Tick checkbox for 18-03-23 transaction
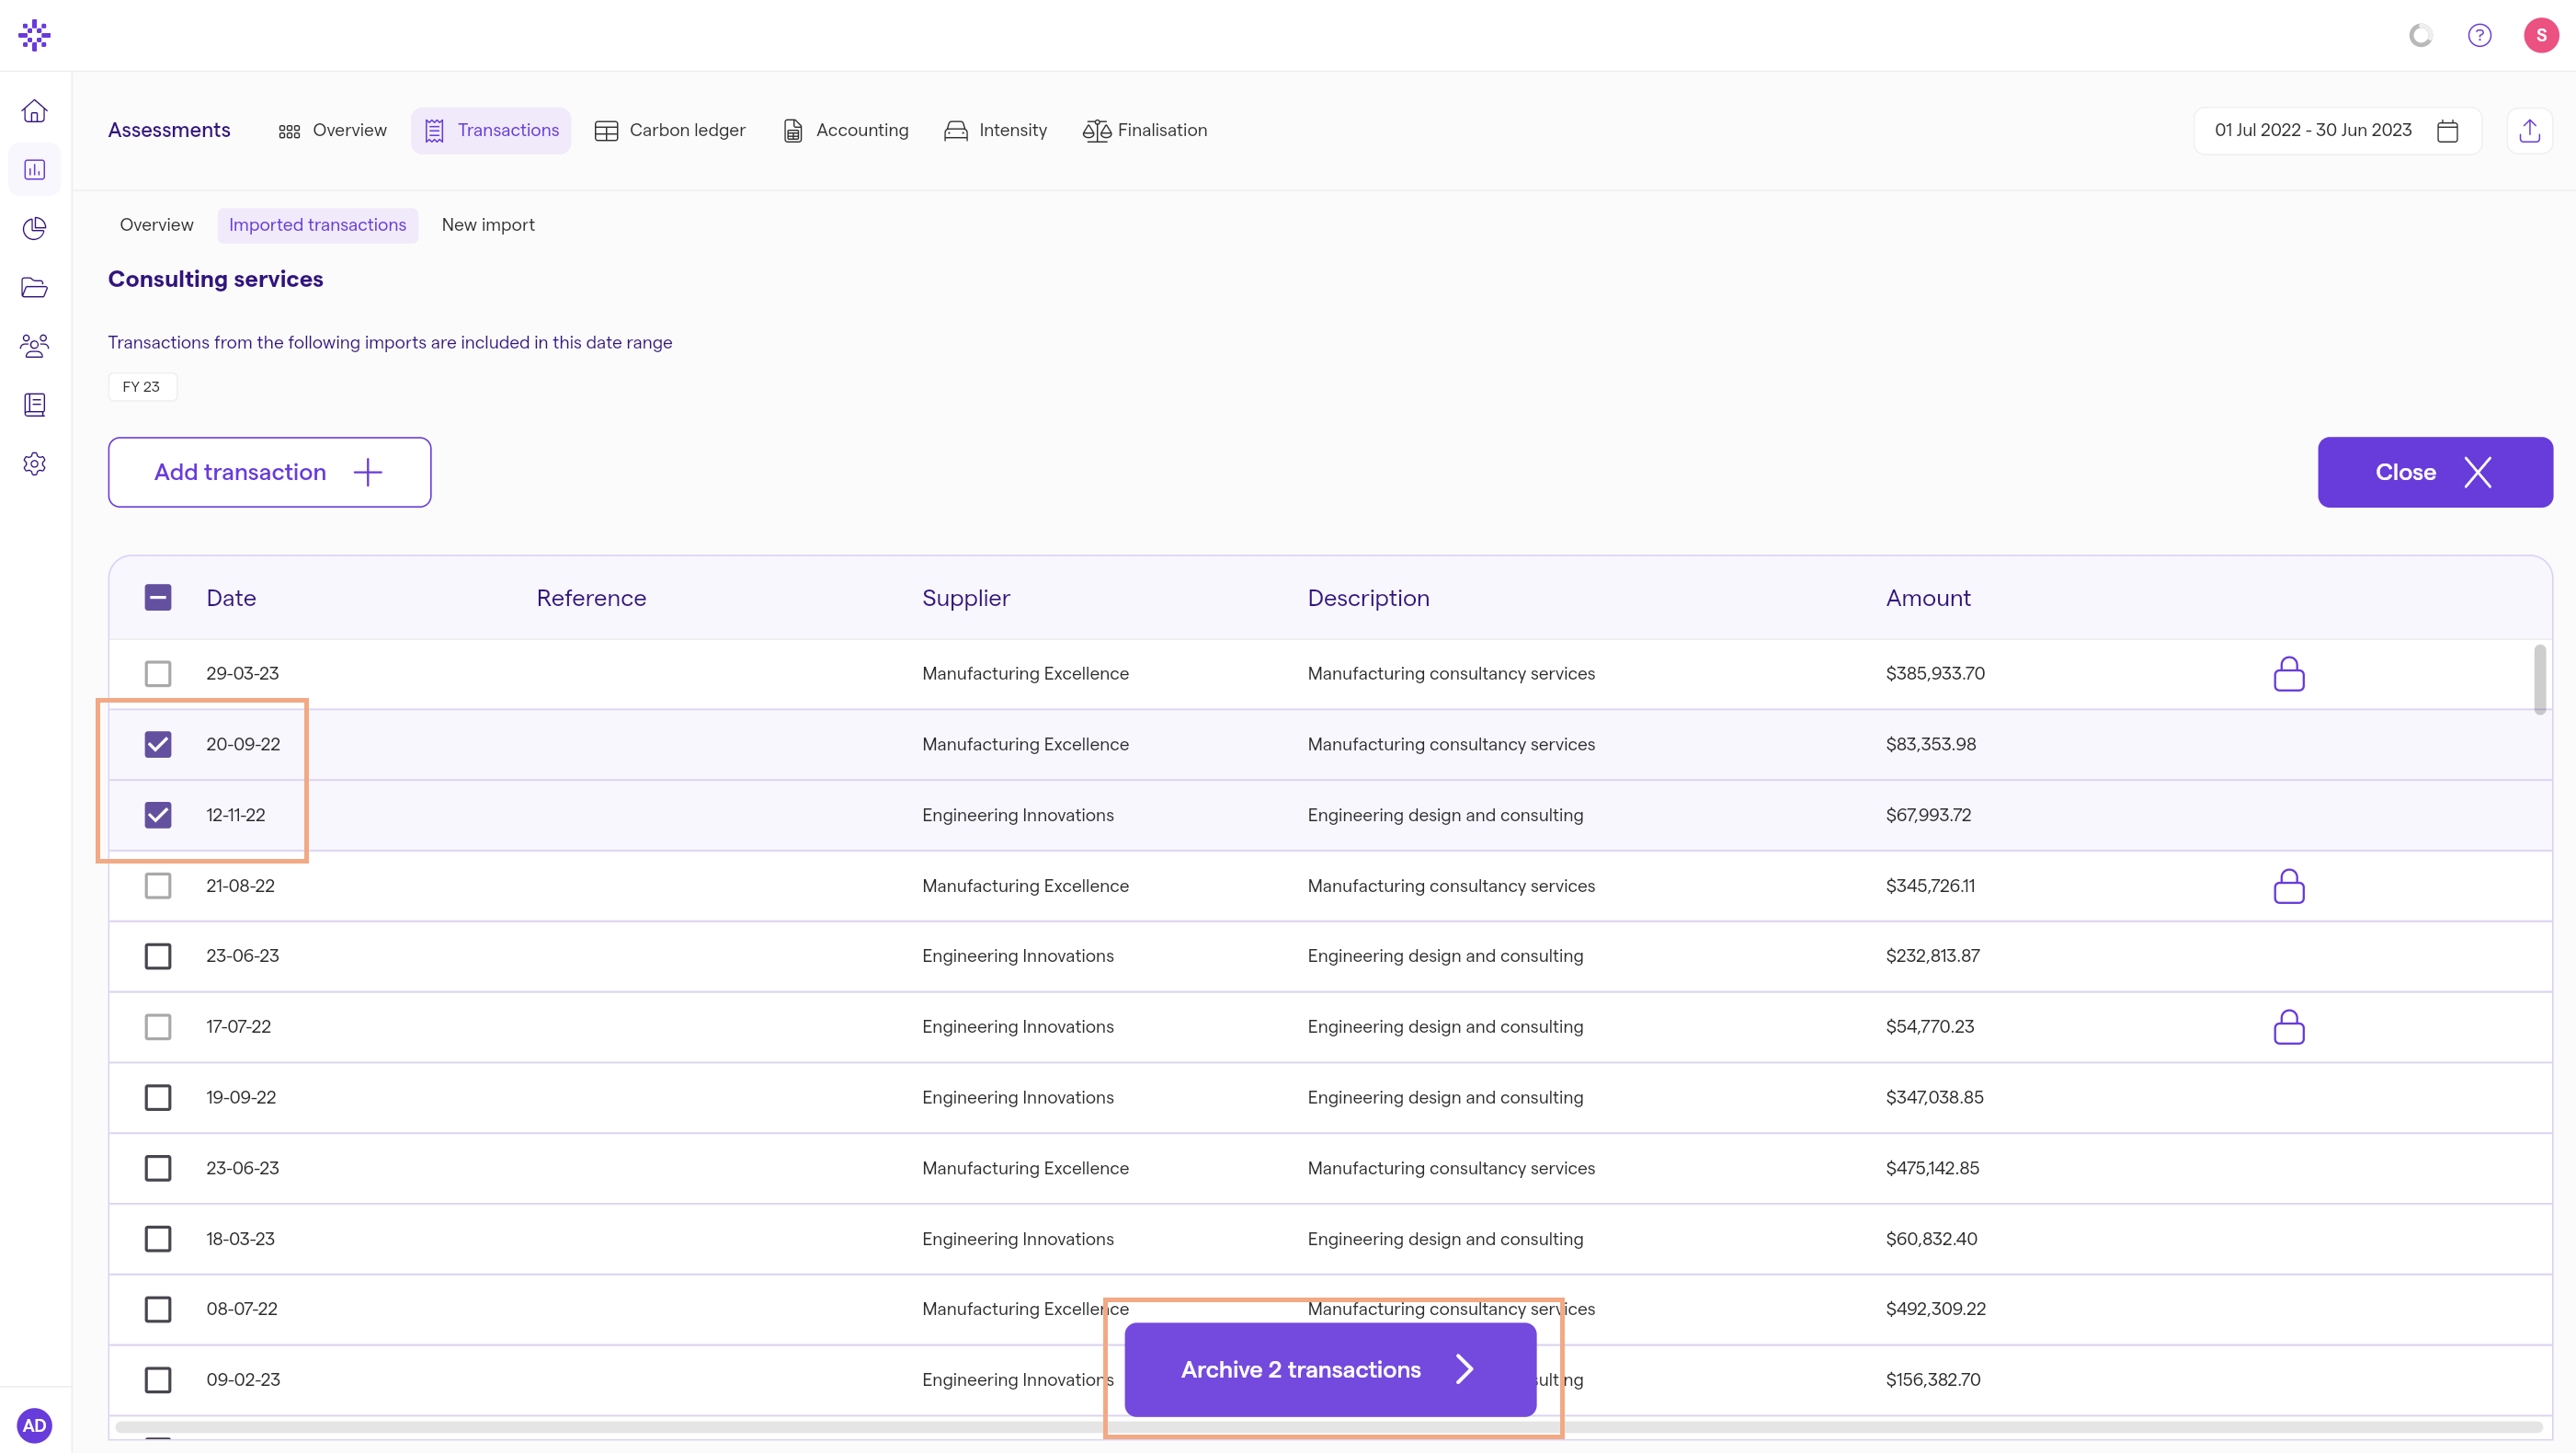 coord(158,1239)
